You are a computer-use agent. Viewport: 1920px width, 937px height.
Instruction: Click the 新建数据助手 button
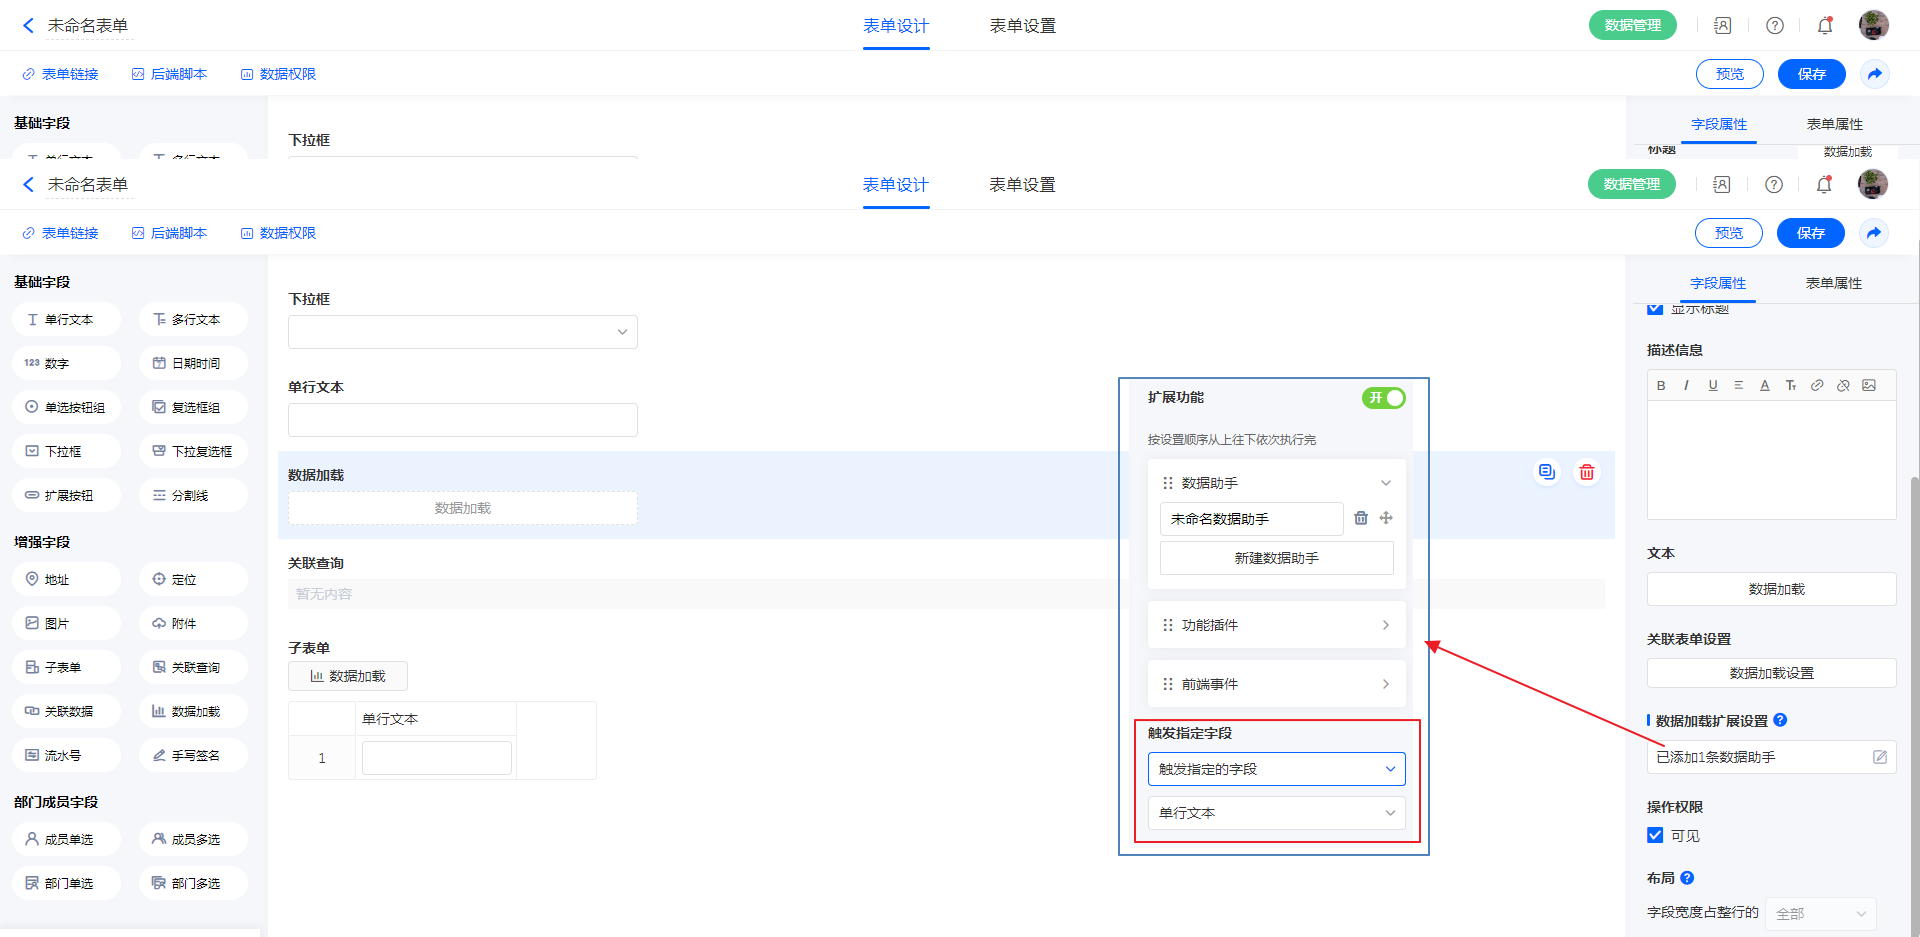[1276, 558]
